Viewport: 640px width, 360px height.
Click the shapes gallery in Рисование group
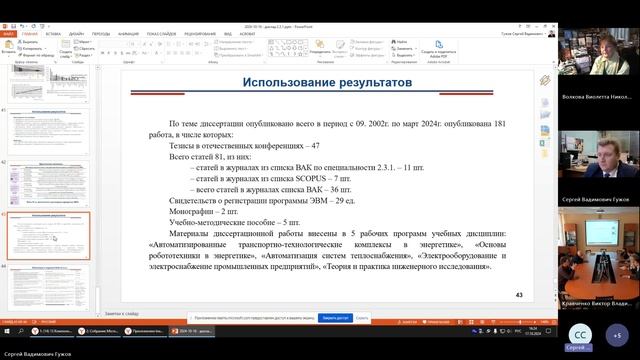coord(288,48)
